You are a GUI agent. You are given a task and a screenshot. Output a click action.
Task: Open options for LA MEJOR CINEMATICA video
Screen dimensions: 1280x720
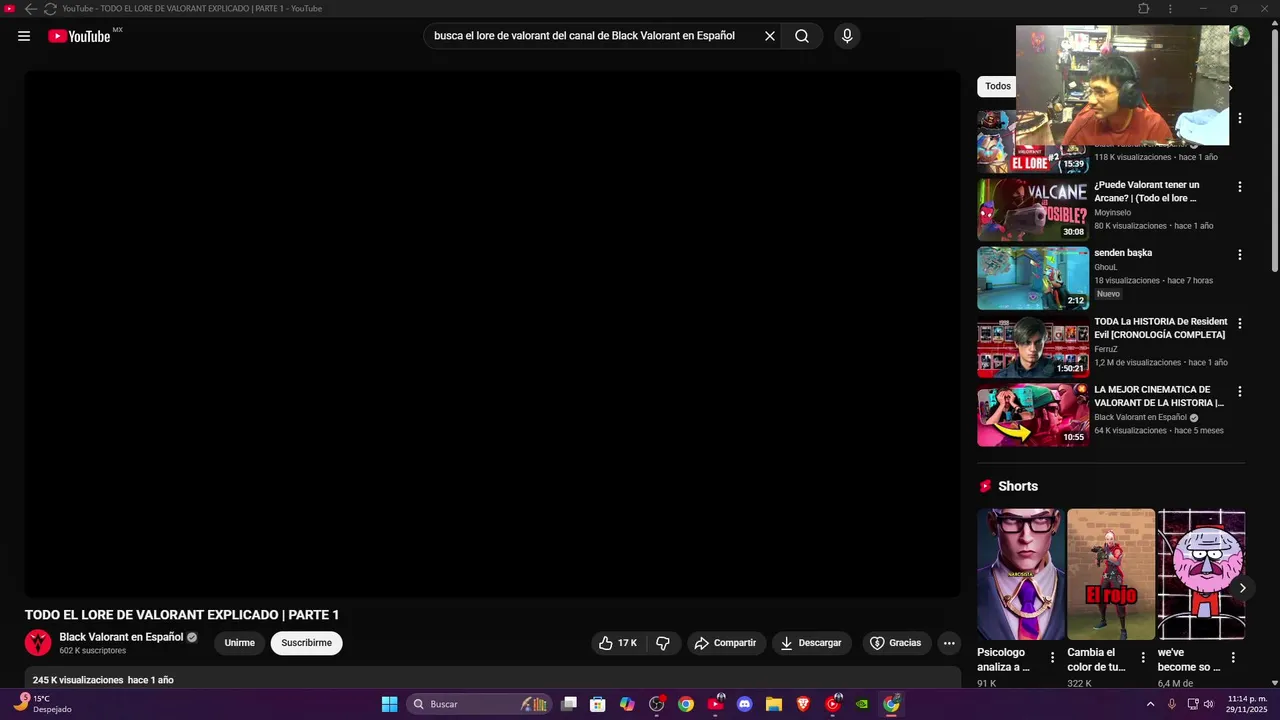click(1240, 392)
